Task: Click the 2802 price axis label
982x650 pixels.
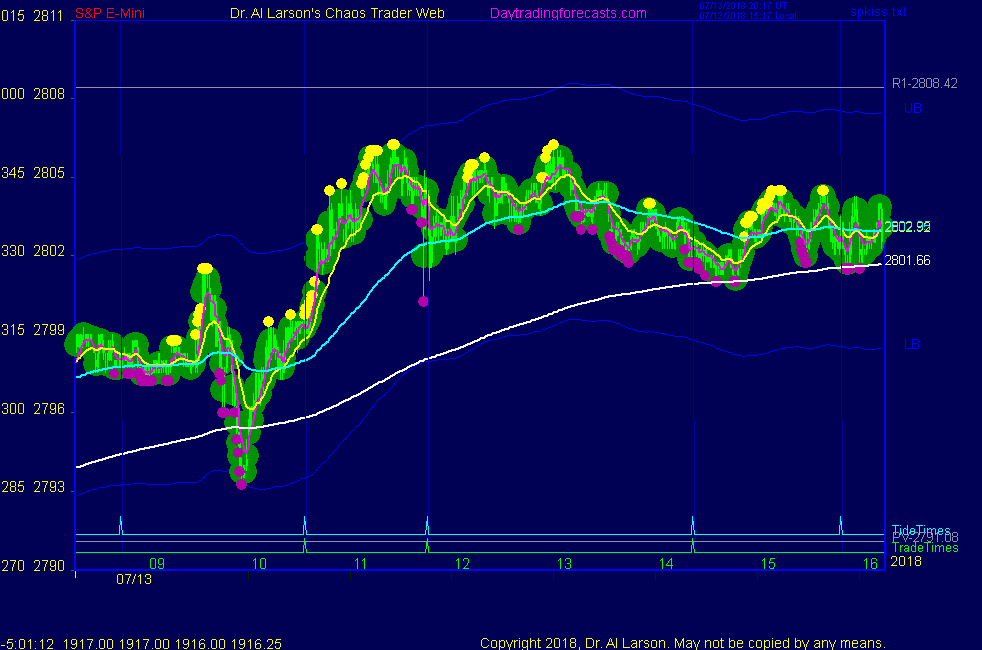Action: point(49,251)
